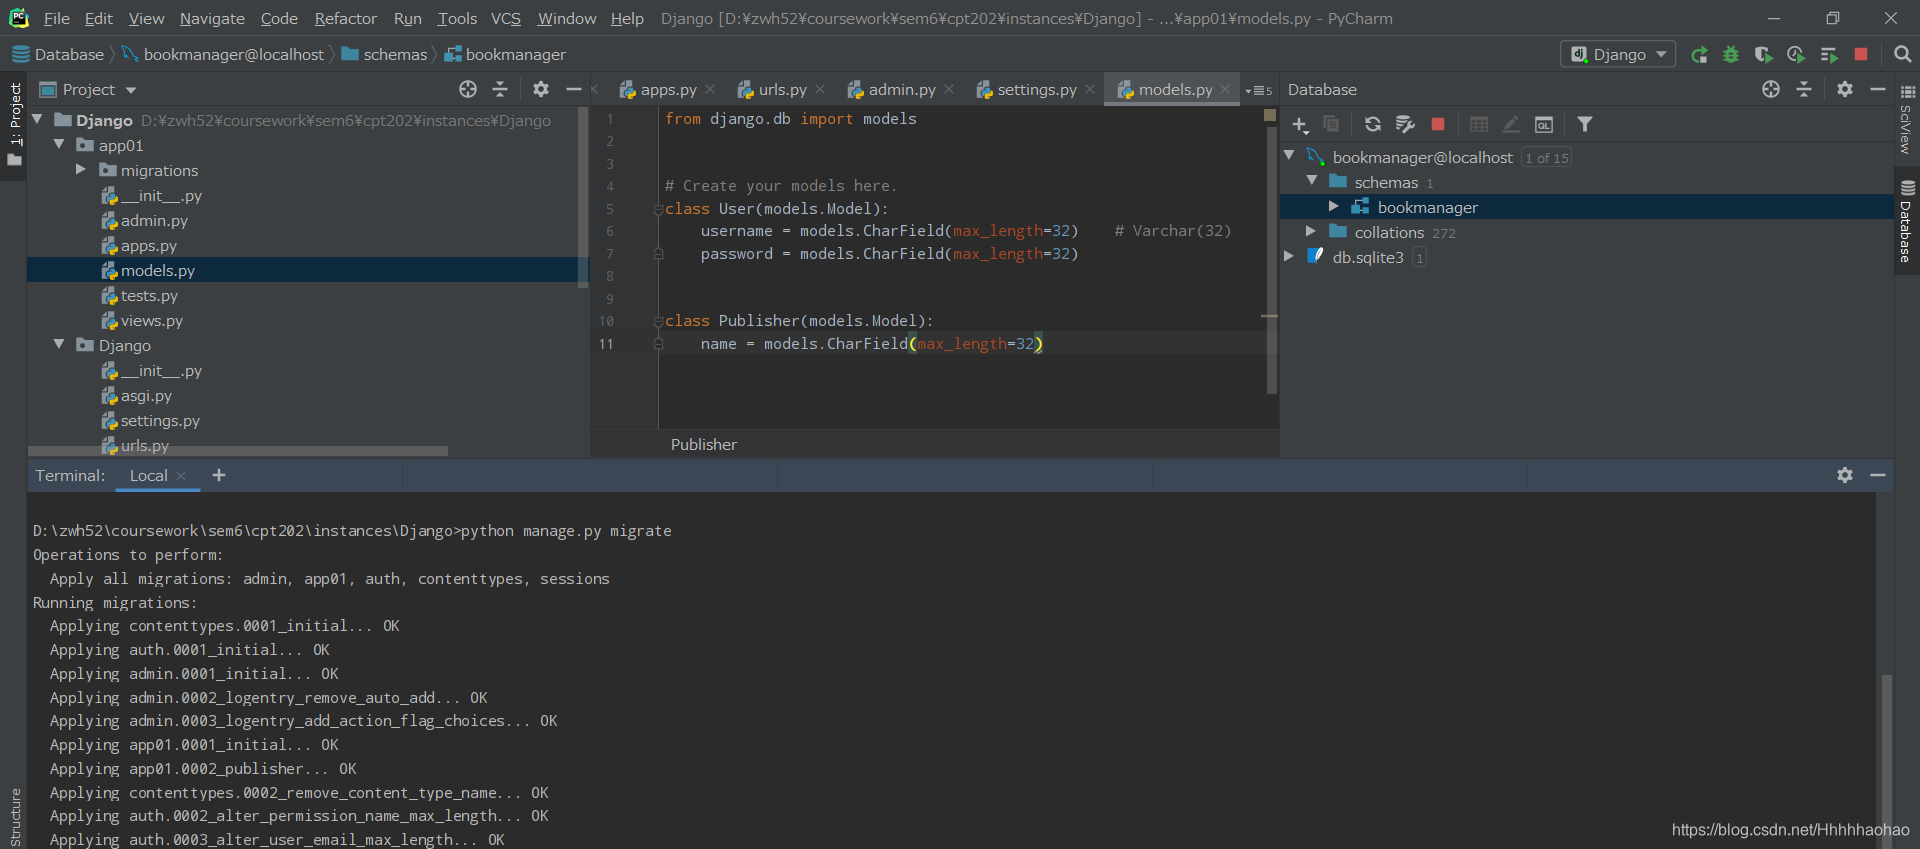
Task: Collapse the Django root project folder
Action: (x=38, y=119)
